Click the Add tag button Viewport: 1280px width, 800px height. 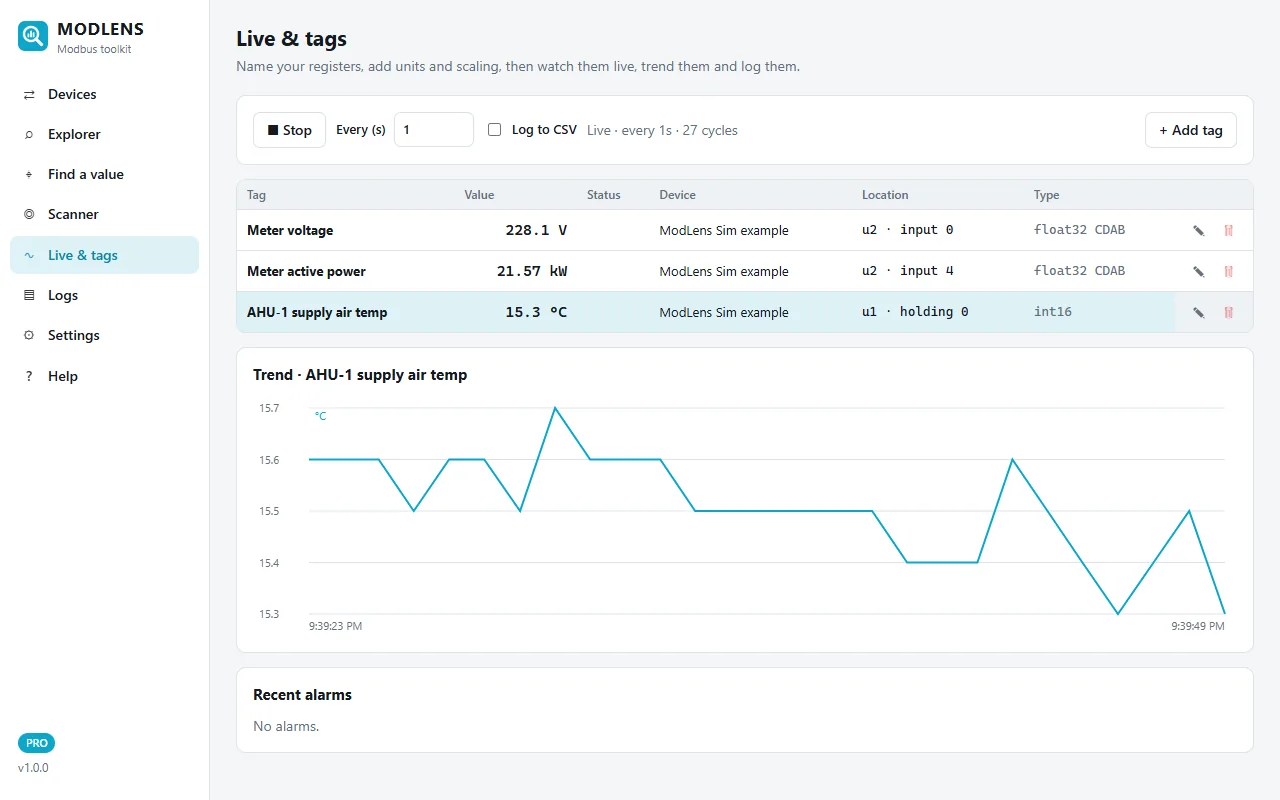[1190, 130]
